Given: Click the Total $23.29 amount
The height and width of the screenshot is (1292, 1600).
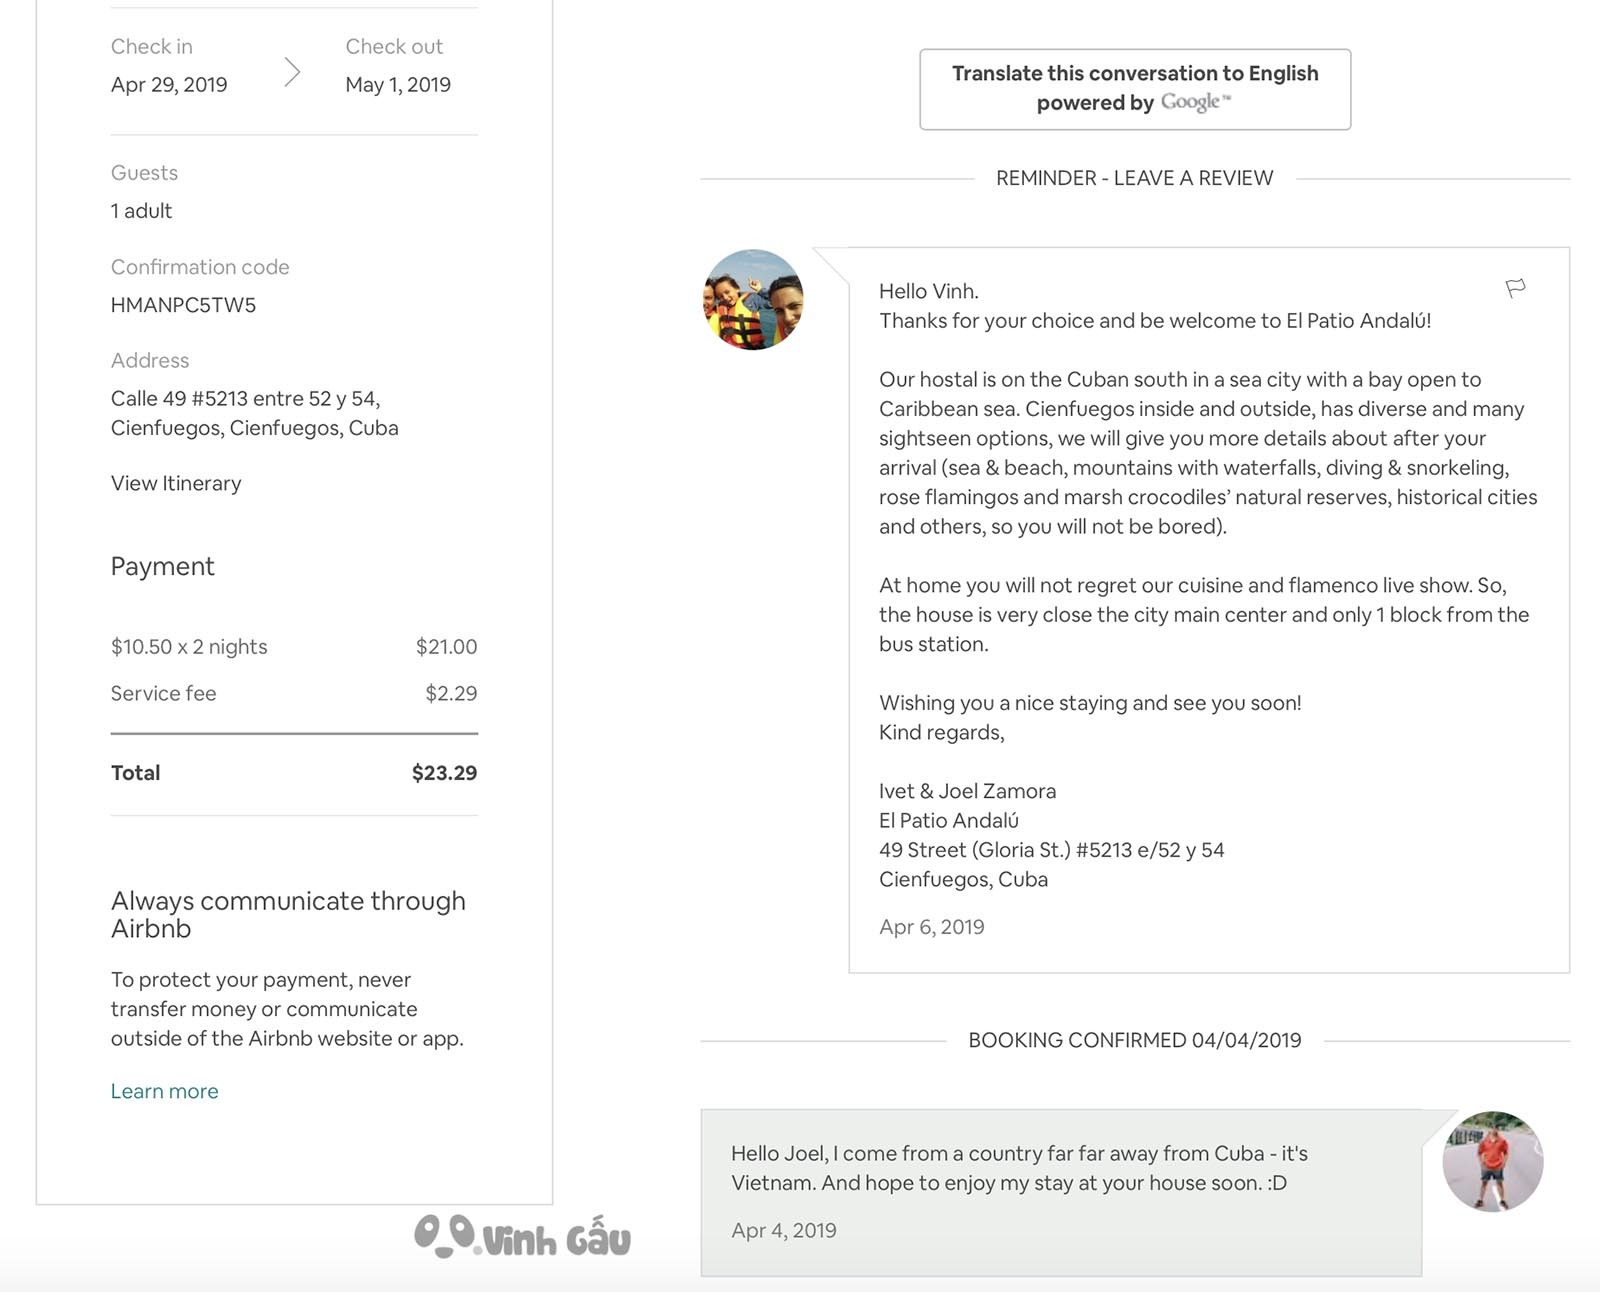Looking at the screenshot, I should 444,773.
